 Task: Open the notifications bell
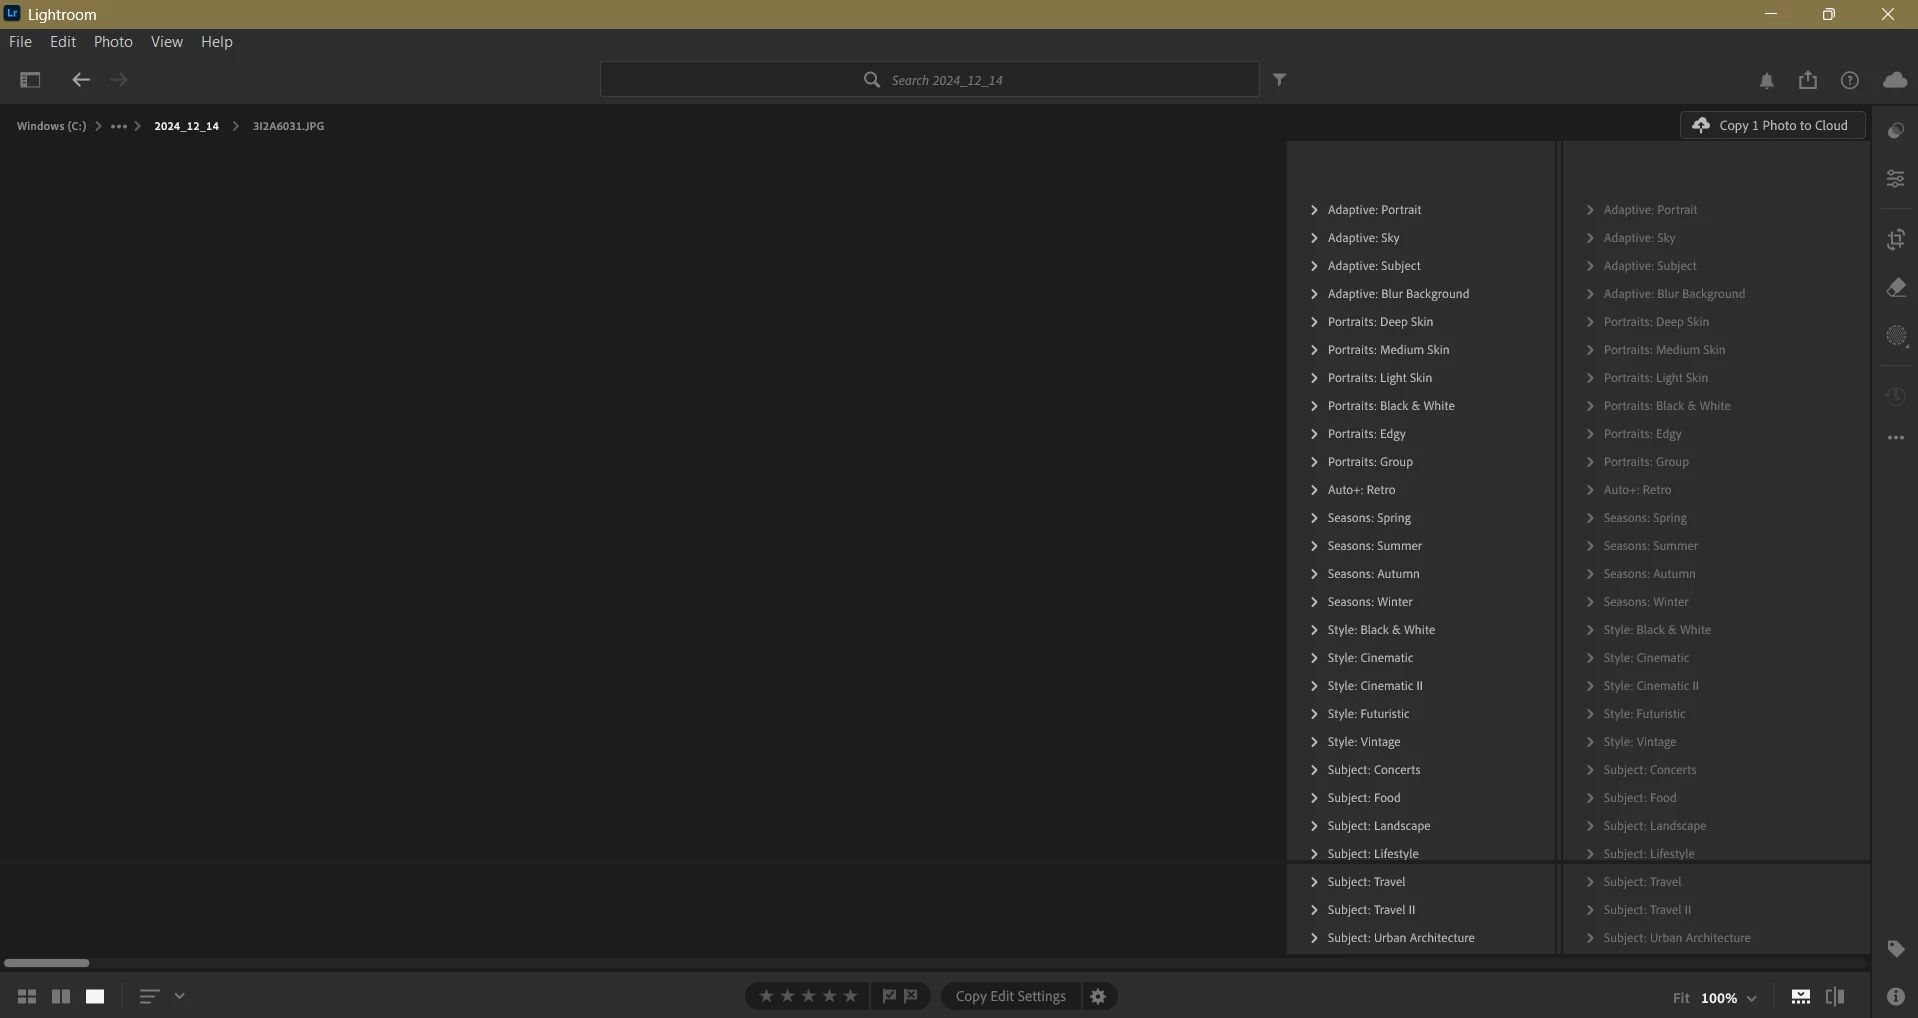tap(1767, 81)
